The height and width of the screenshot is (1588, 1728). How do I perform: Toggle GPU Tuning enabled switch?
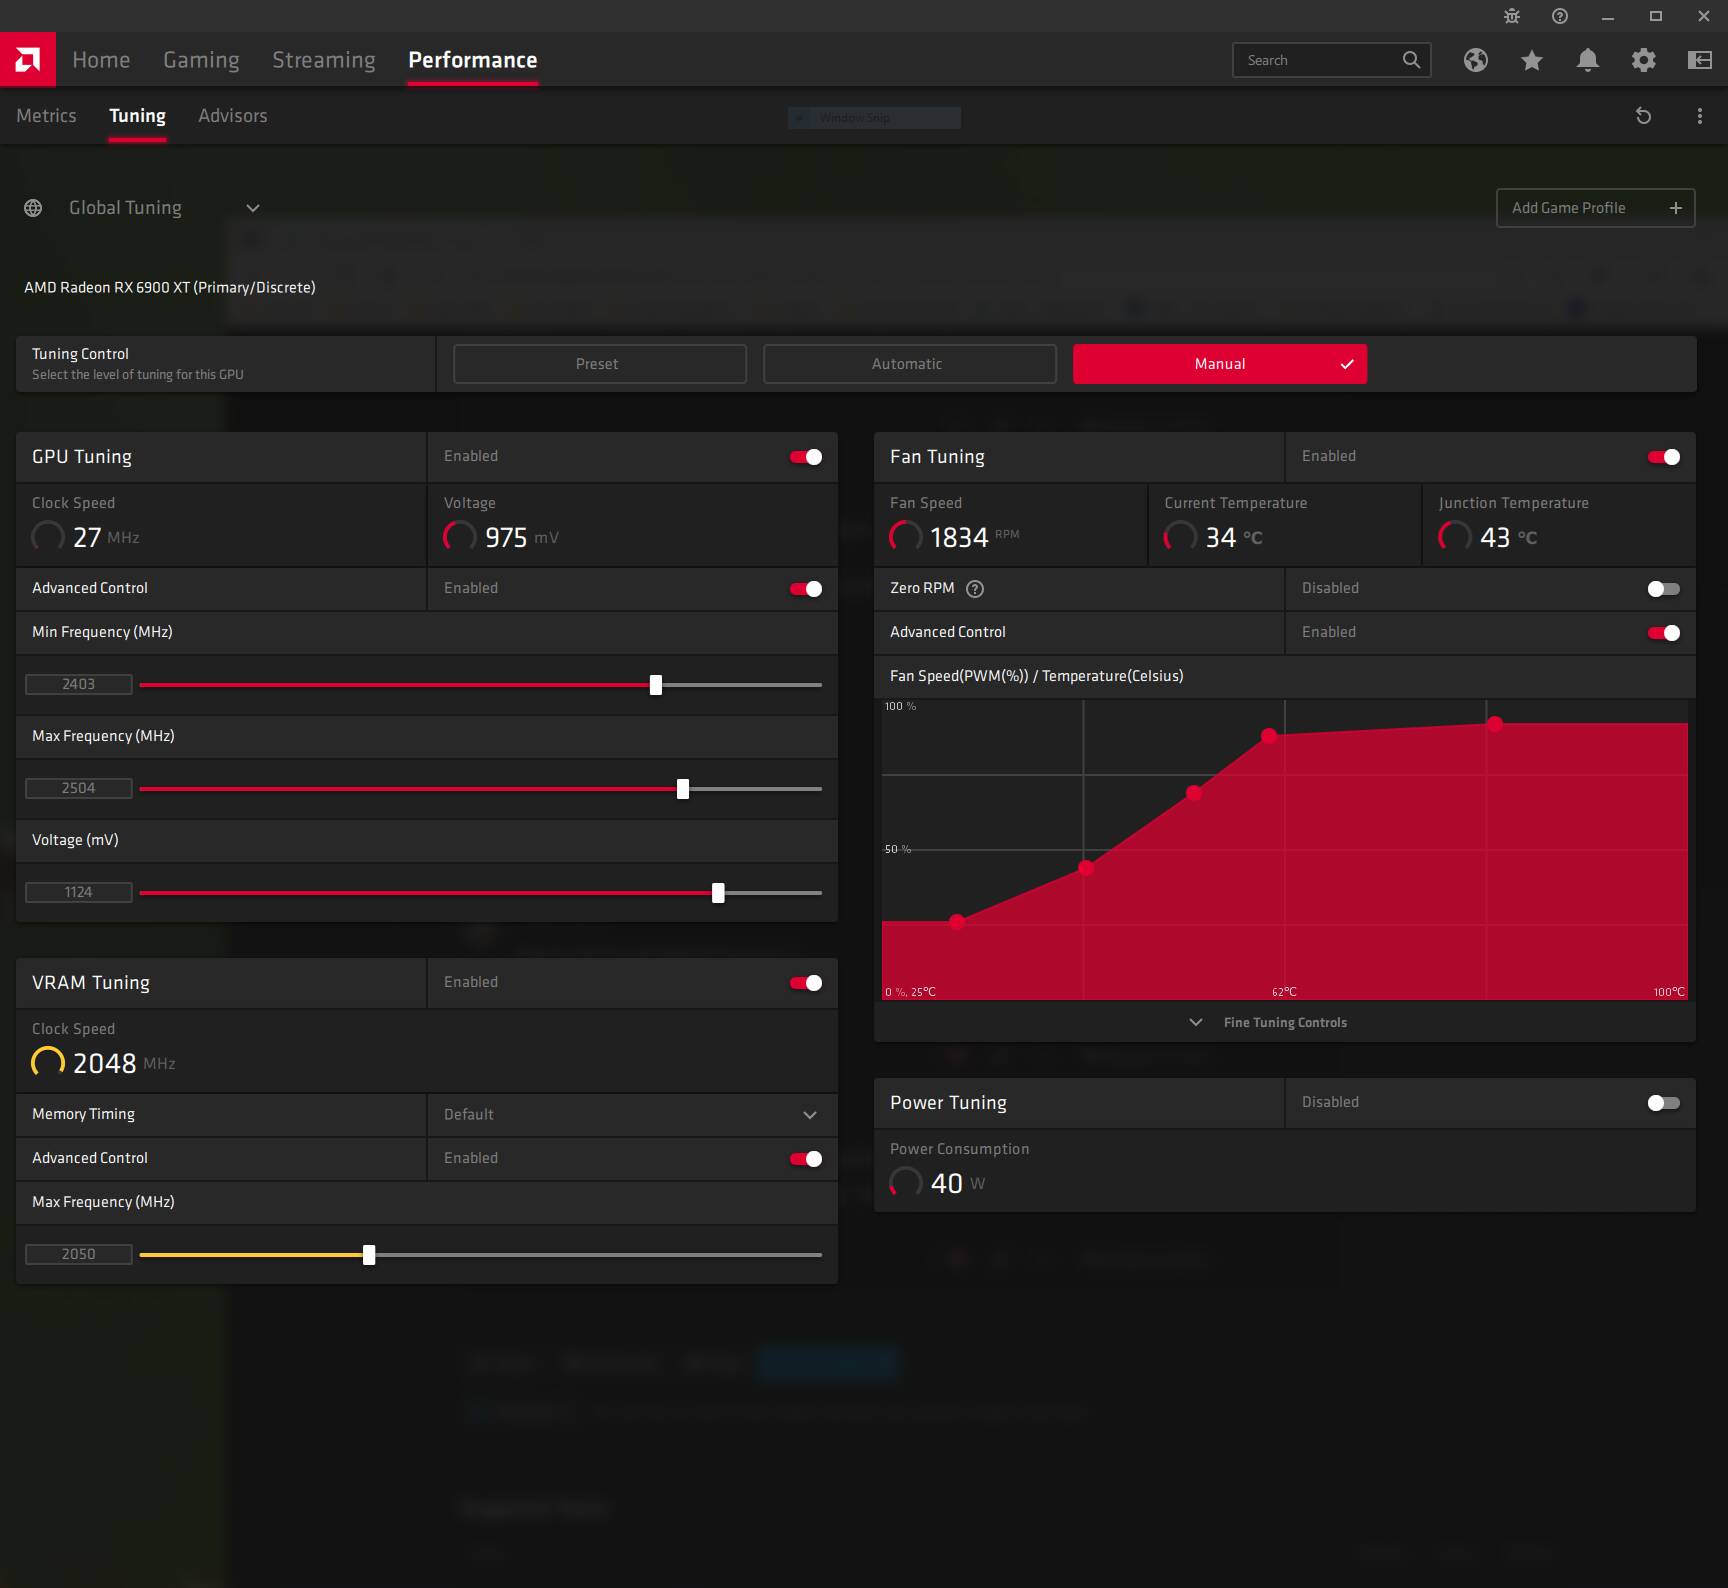806,457
